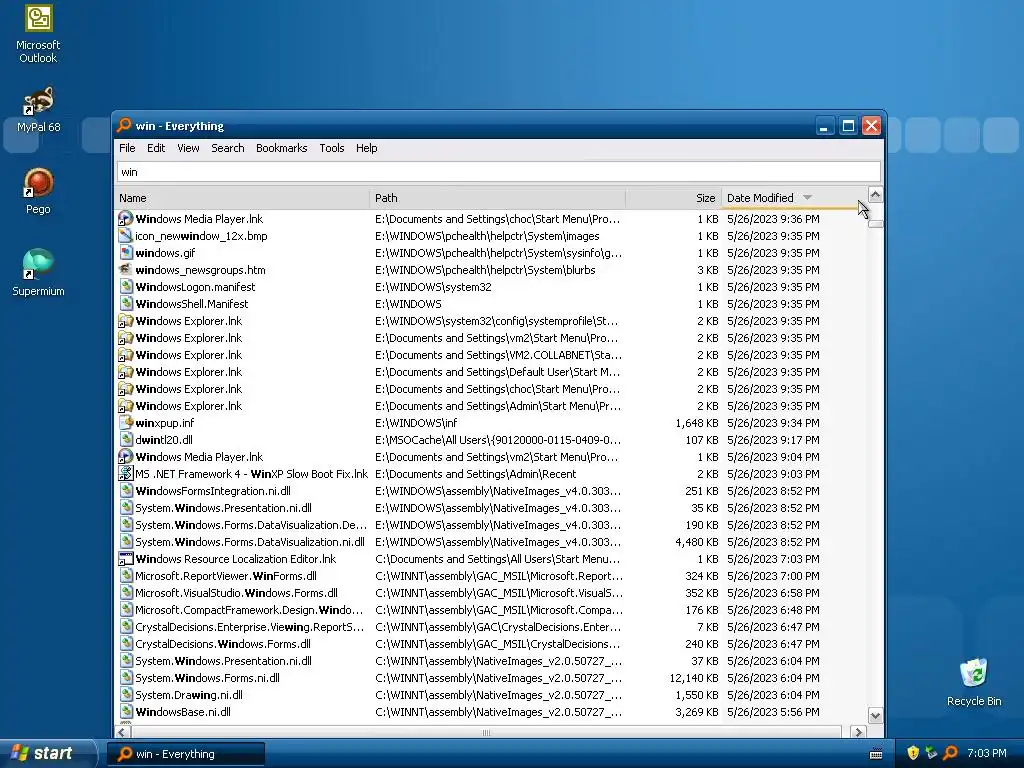Select the Supermium desktop shortcut
This screenshot has width=1024, height=768.
[38, 273]
